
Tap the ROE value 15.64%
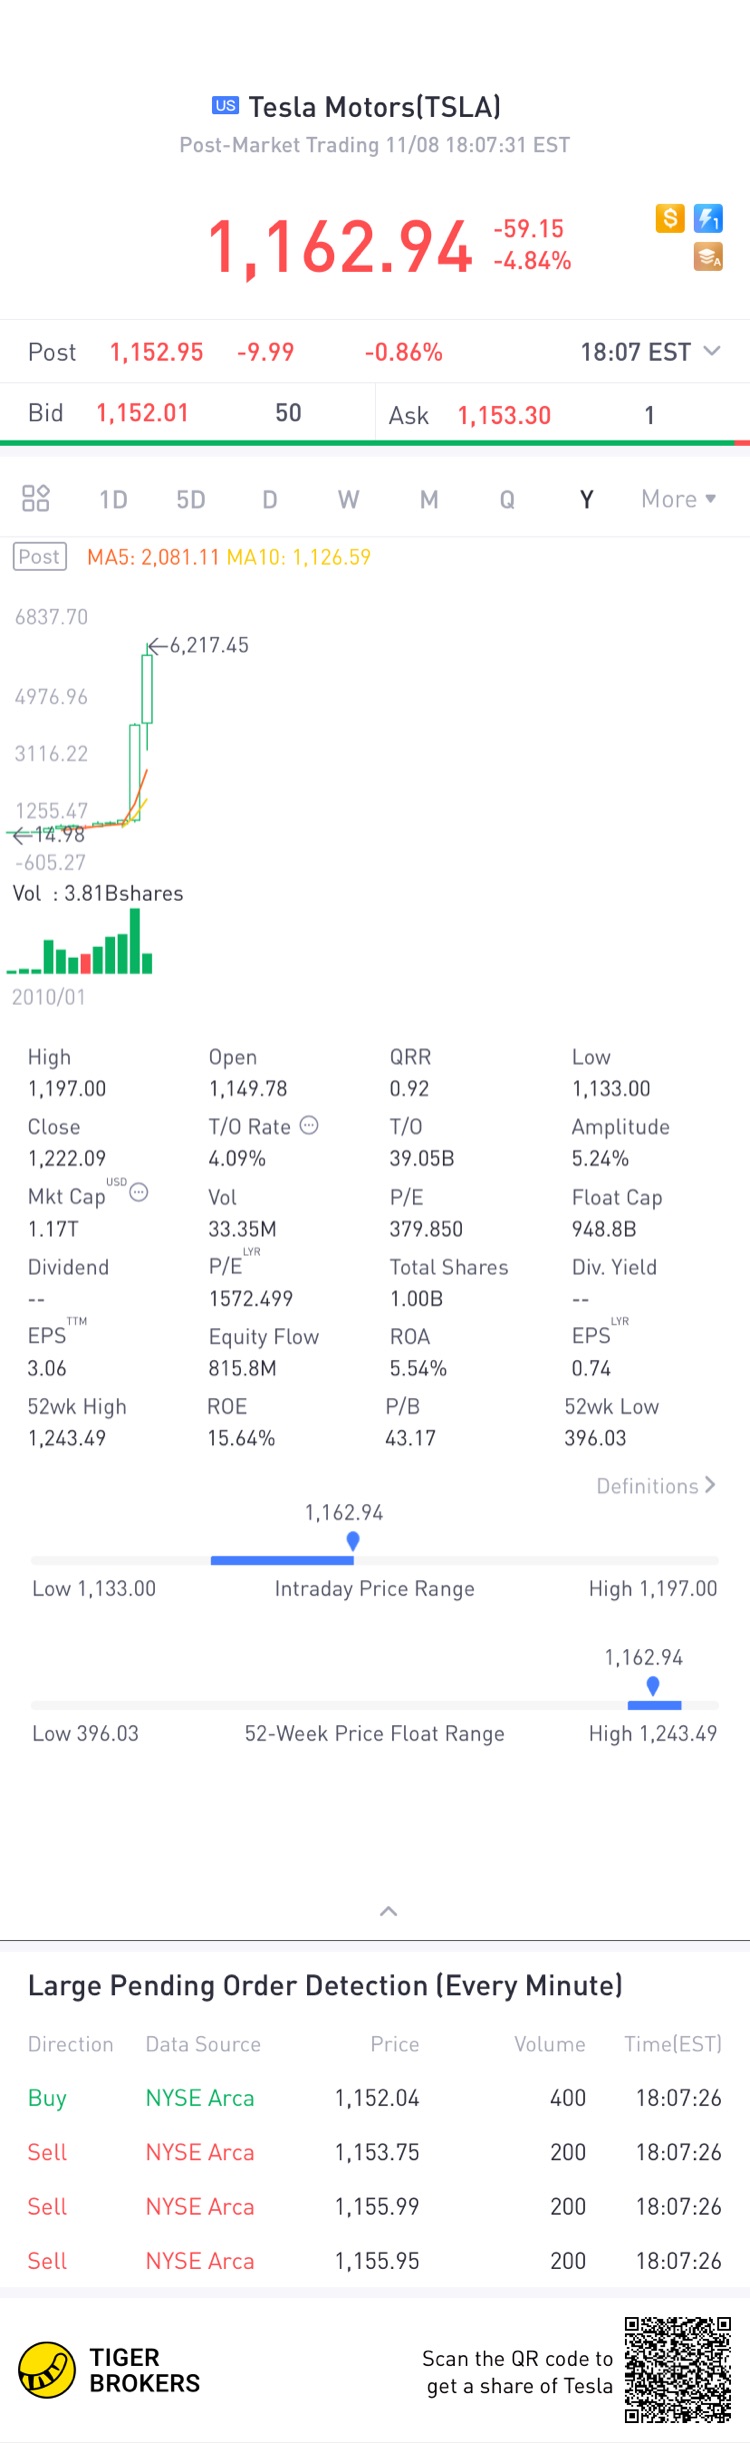point(241,1438)
